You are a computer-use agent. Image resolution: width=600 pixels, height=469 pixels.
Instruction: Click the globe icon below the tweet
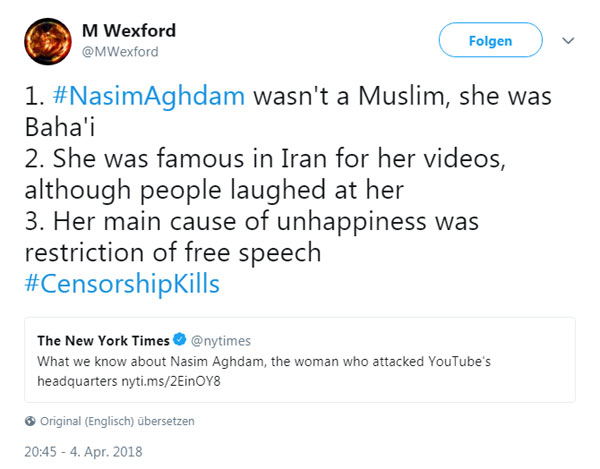click(x=30, y=419)
